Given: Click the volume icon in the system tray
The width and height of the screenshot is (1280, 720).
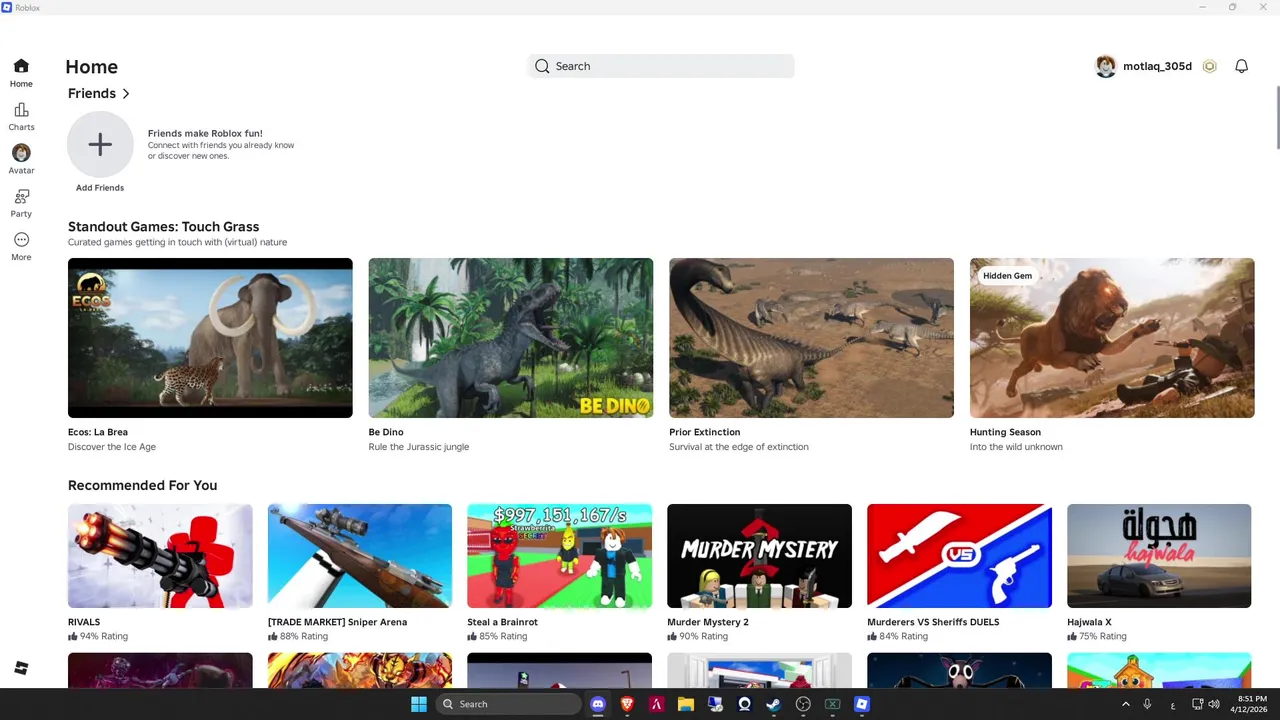Looking at the screenshot, I should tap(1215, 704).
